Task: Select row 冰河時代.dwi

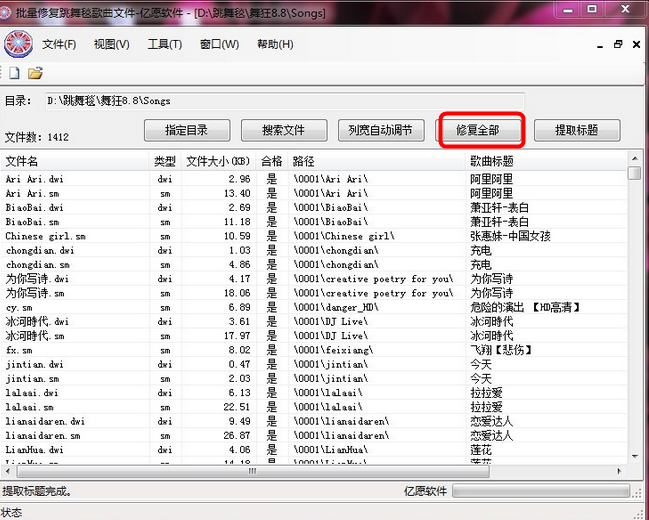Action: point(314,321)
